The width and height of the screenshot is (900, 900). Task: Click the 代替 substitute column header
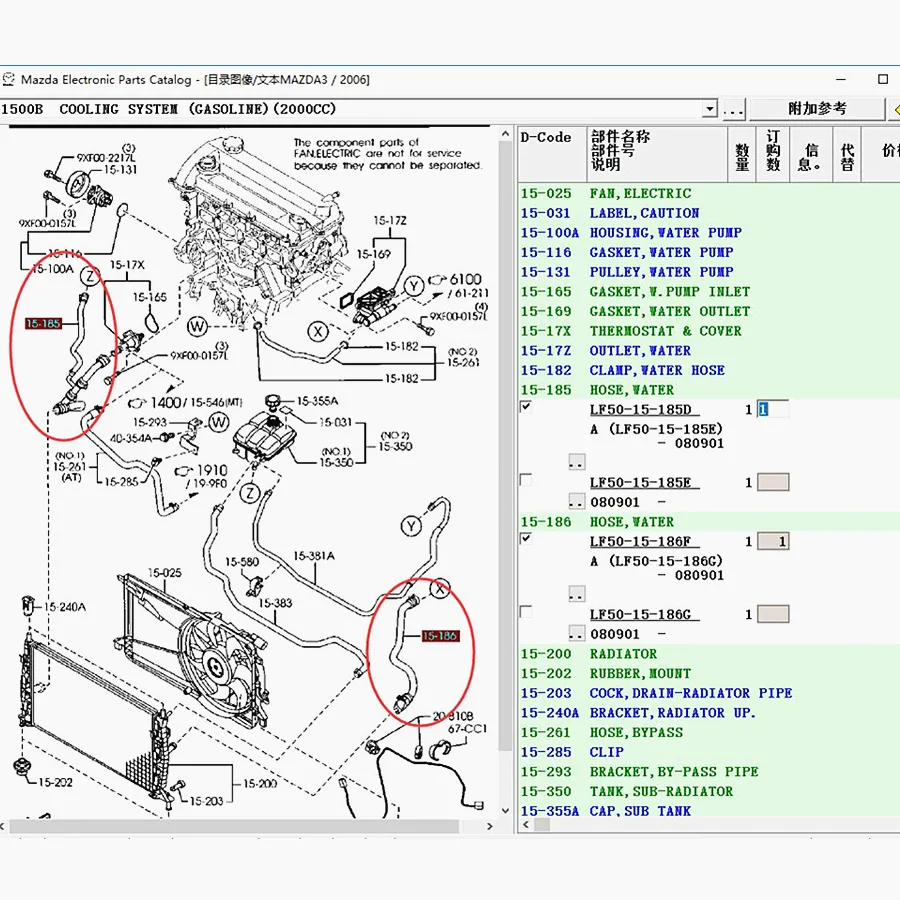[x=847, y=154]
